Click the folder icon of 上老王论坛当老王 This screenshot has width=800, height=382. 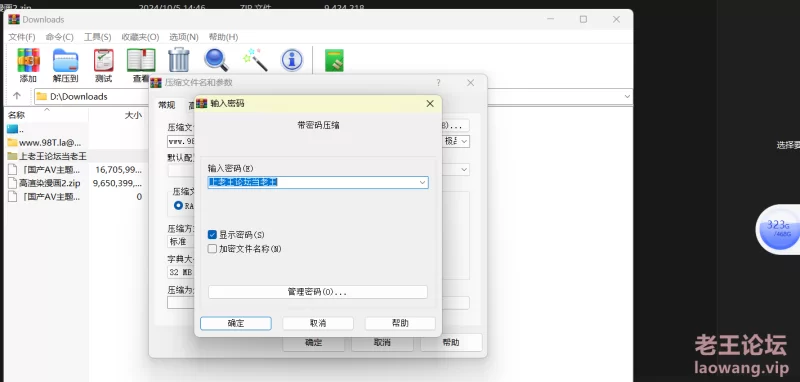pyautogui.click(x=12, y=156)
